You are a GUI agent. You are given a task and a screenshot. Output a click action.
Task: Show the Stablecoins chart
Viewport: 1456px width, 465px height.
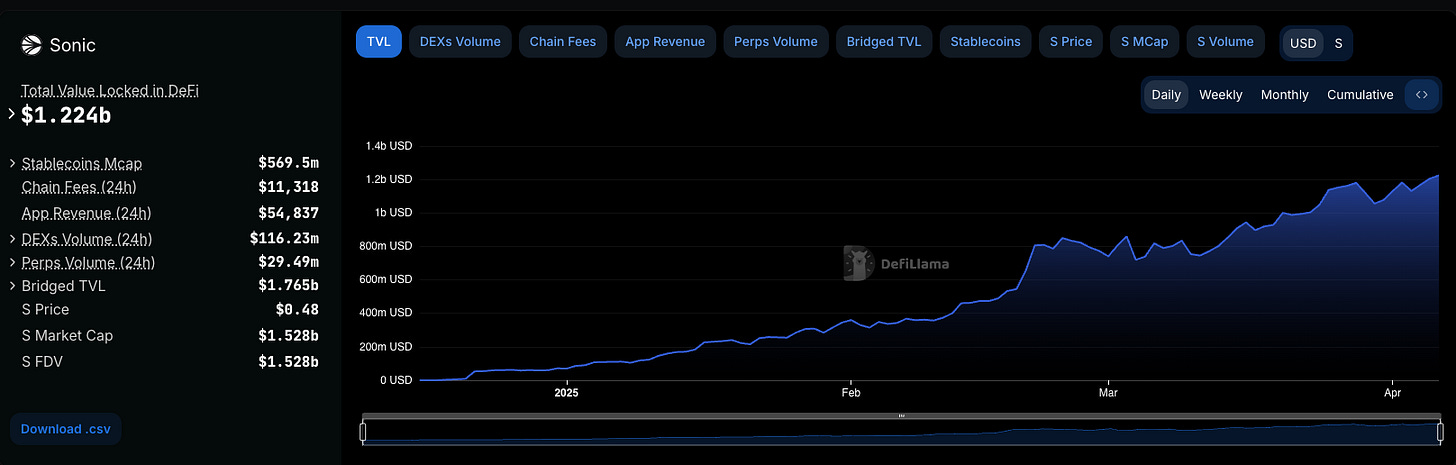[x=986, y=42]
